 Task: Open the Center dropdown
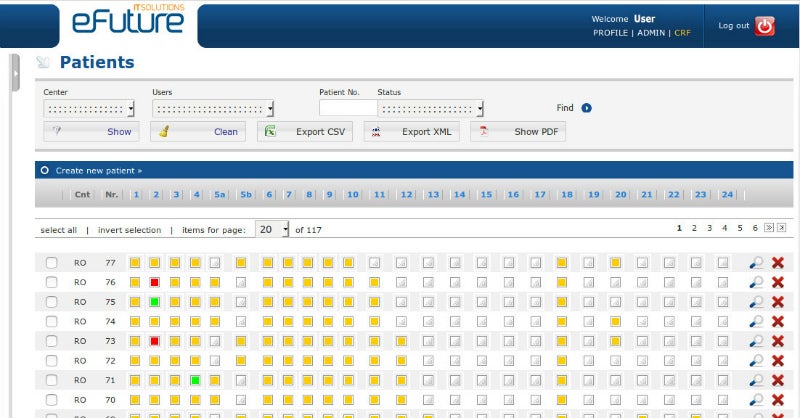click(89, 108)
